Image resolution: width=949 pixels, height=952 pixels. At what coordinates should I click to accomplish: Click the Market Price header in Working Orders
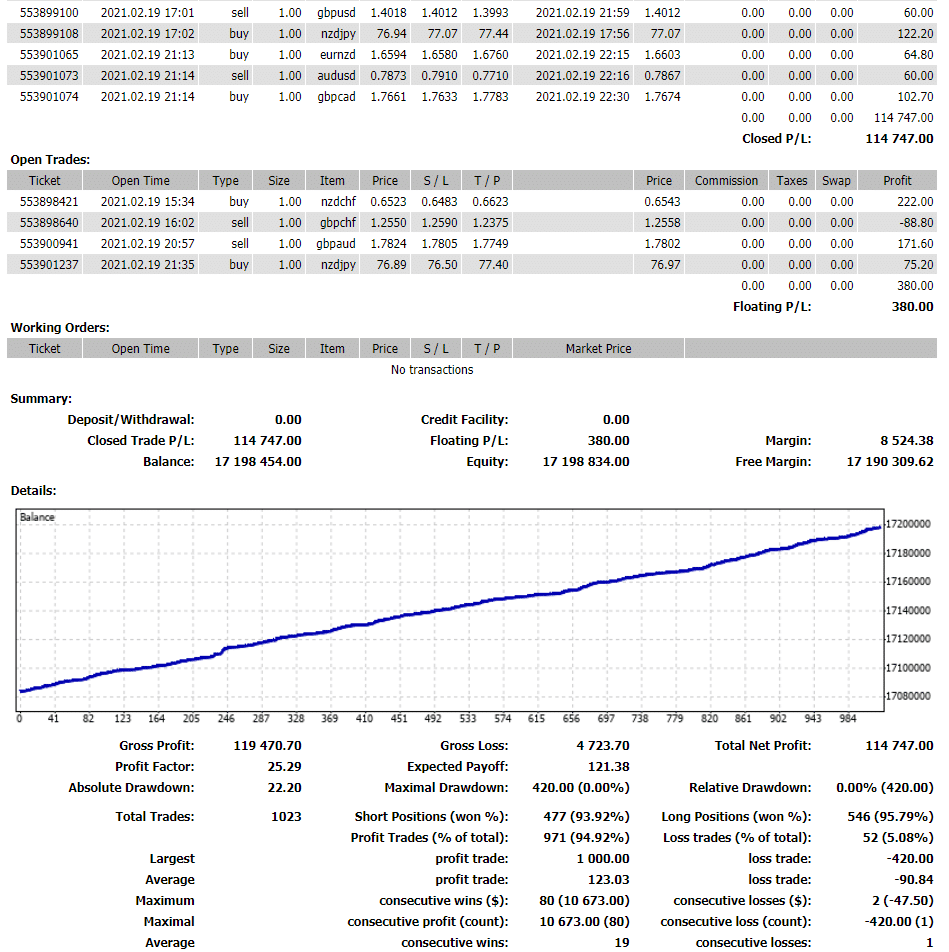(598, 349)
